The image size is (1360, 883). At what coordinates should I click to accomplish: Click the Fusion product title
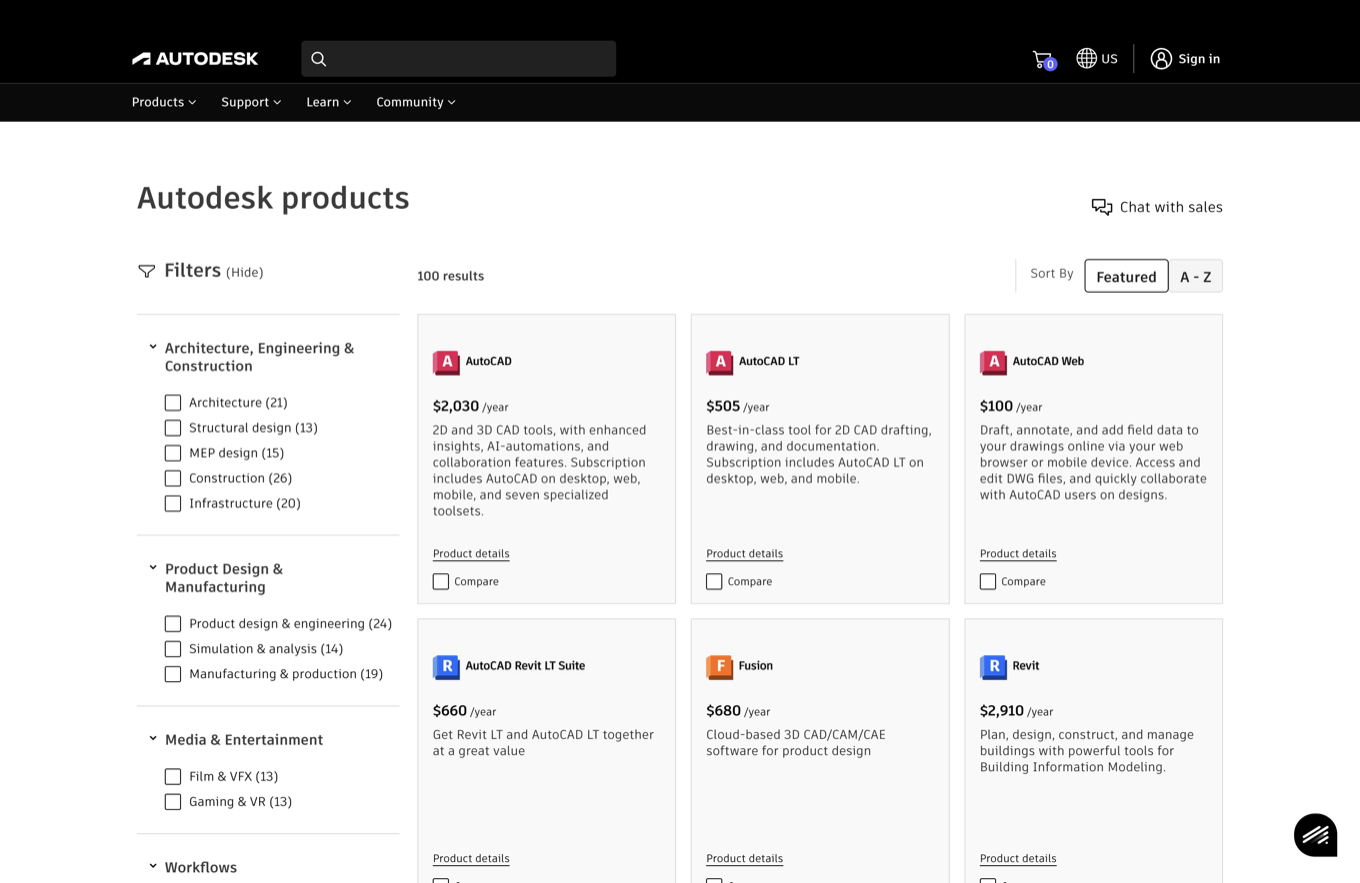(755, 666)
